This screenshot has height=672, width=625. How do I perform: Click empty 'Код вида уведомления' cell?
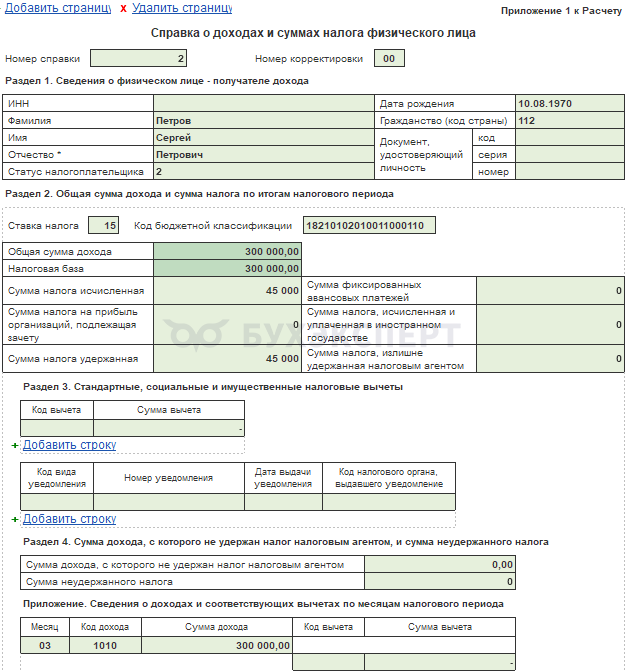click(57, 502)
